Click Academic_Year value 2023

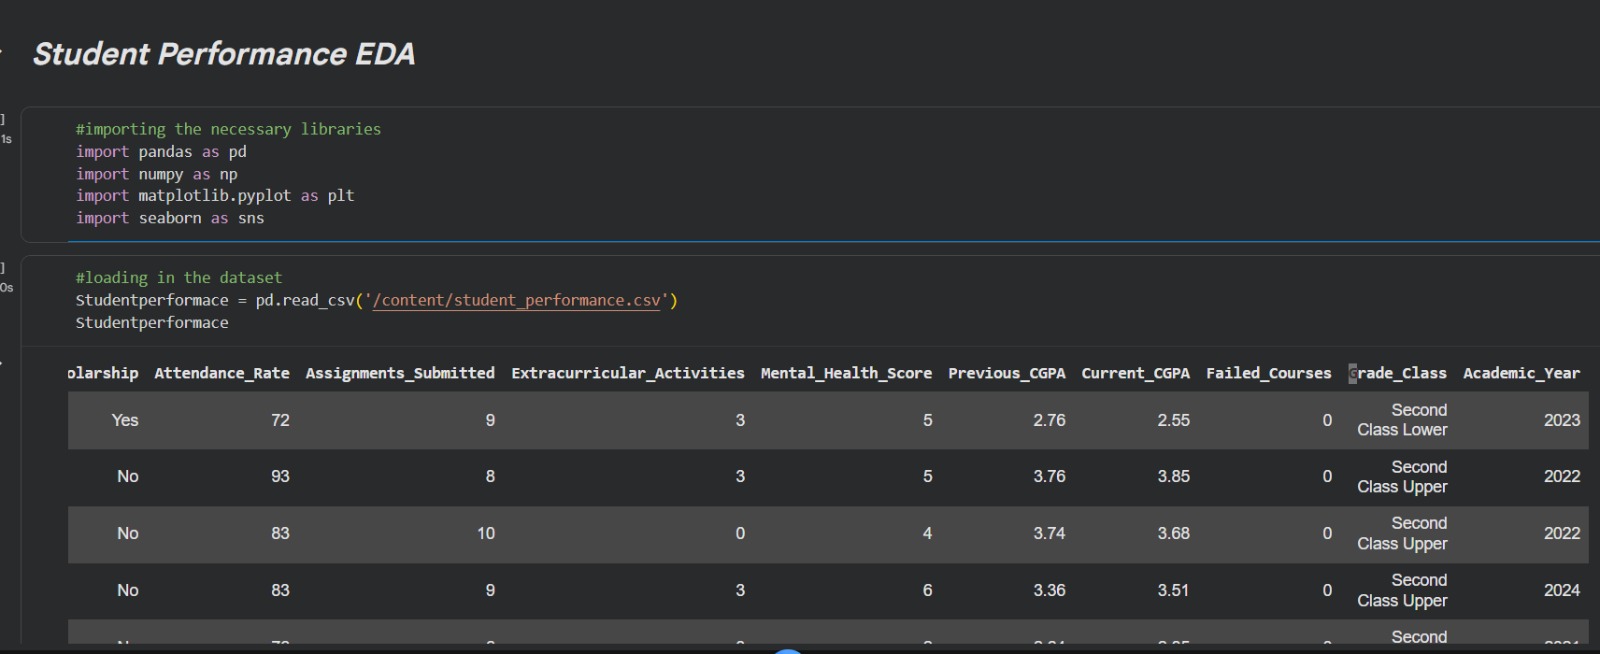(1562, 420)
